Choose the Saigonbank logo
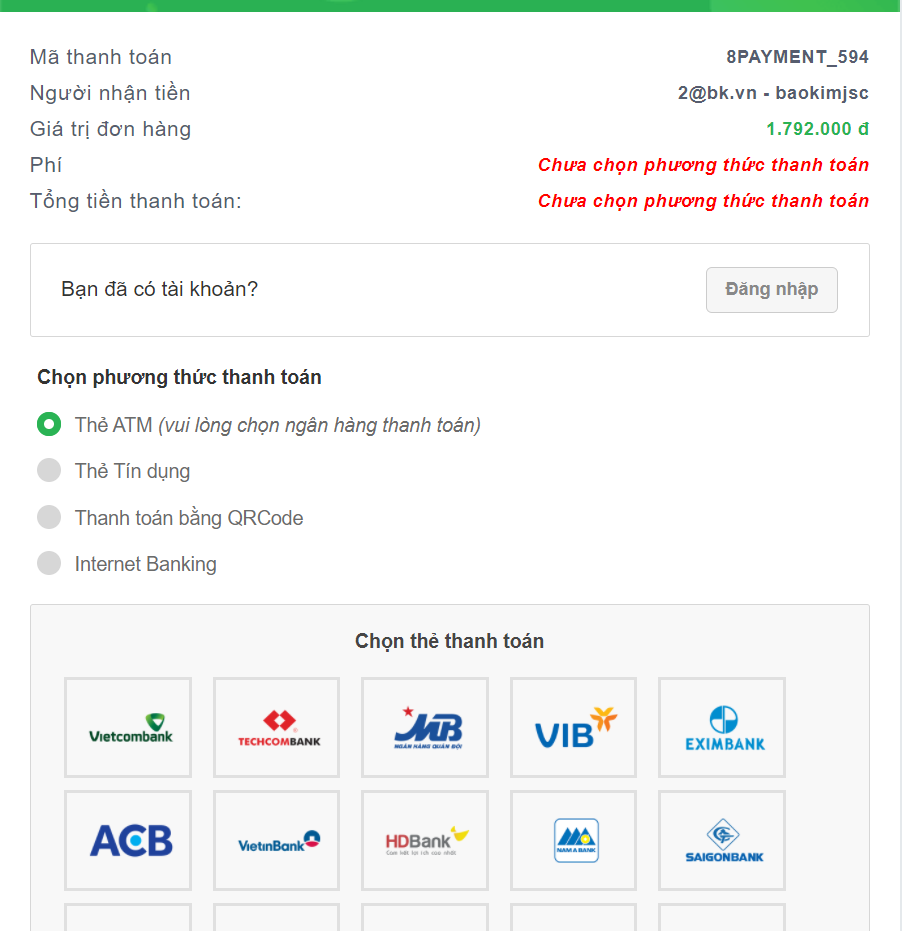Screen dimensions: 902x931 (x=722, y=840)
